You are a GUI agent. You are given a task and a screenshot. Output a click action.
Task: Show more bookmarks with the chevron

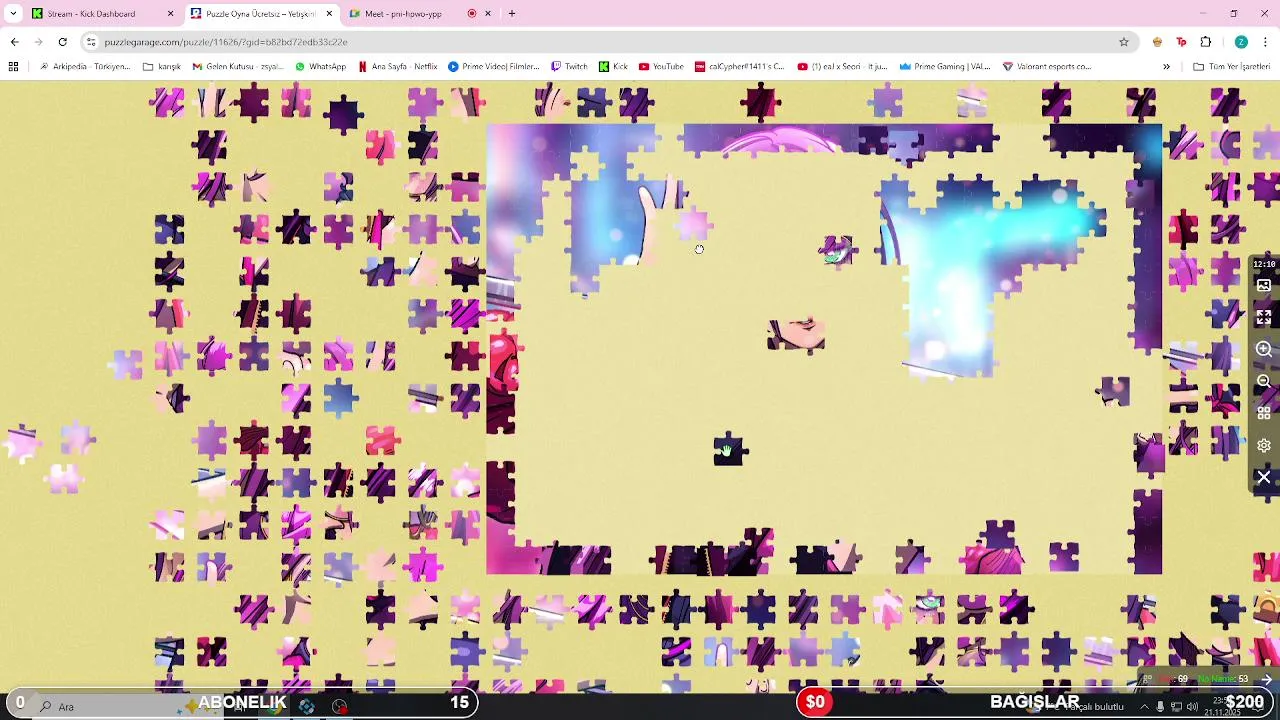point(1166,67)
